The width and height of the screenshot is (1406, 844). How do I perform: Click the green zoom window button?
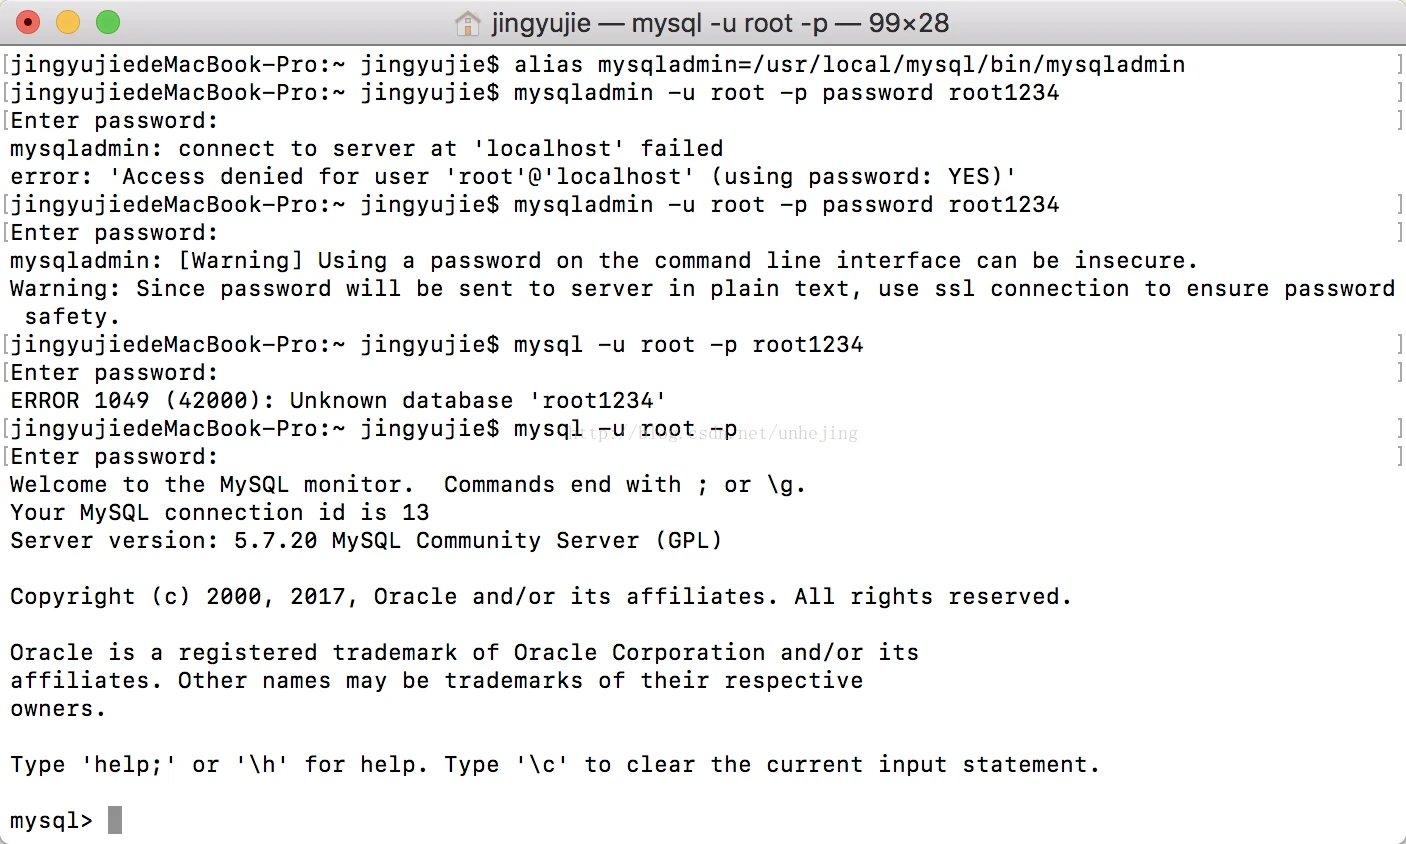(108, 22)
